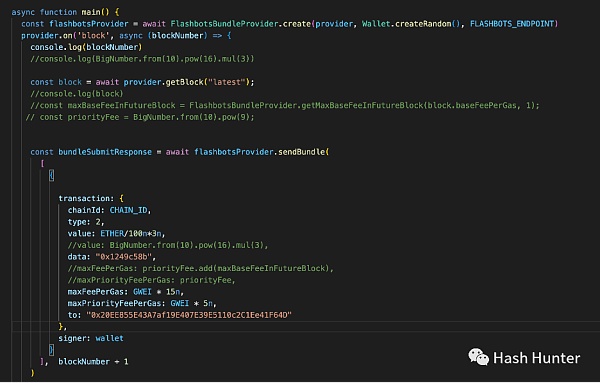
Task: Click the Hash Hunter watermark text
Action: tap(536, 358)
